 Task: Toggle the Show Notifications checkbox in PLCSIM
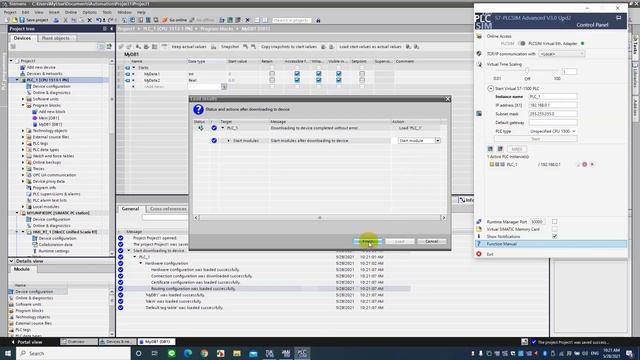555,236
